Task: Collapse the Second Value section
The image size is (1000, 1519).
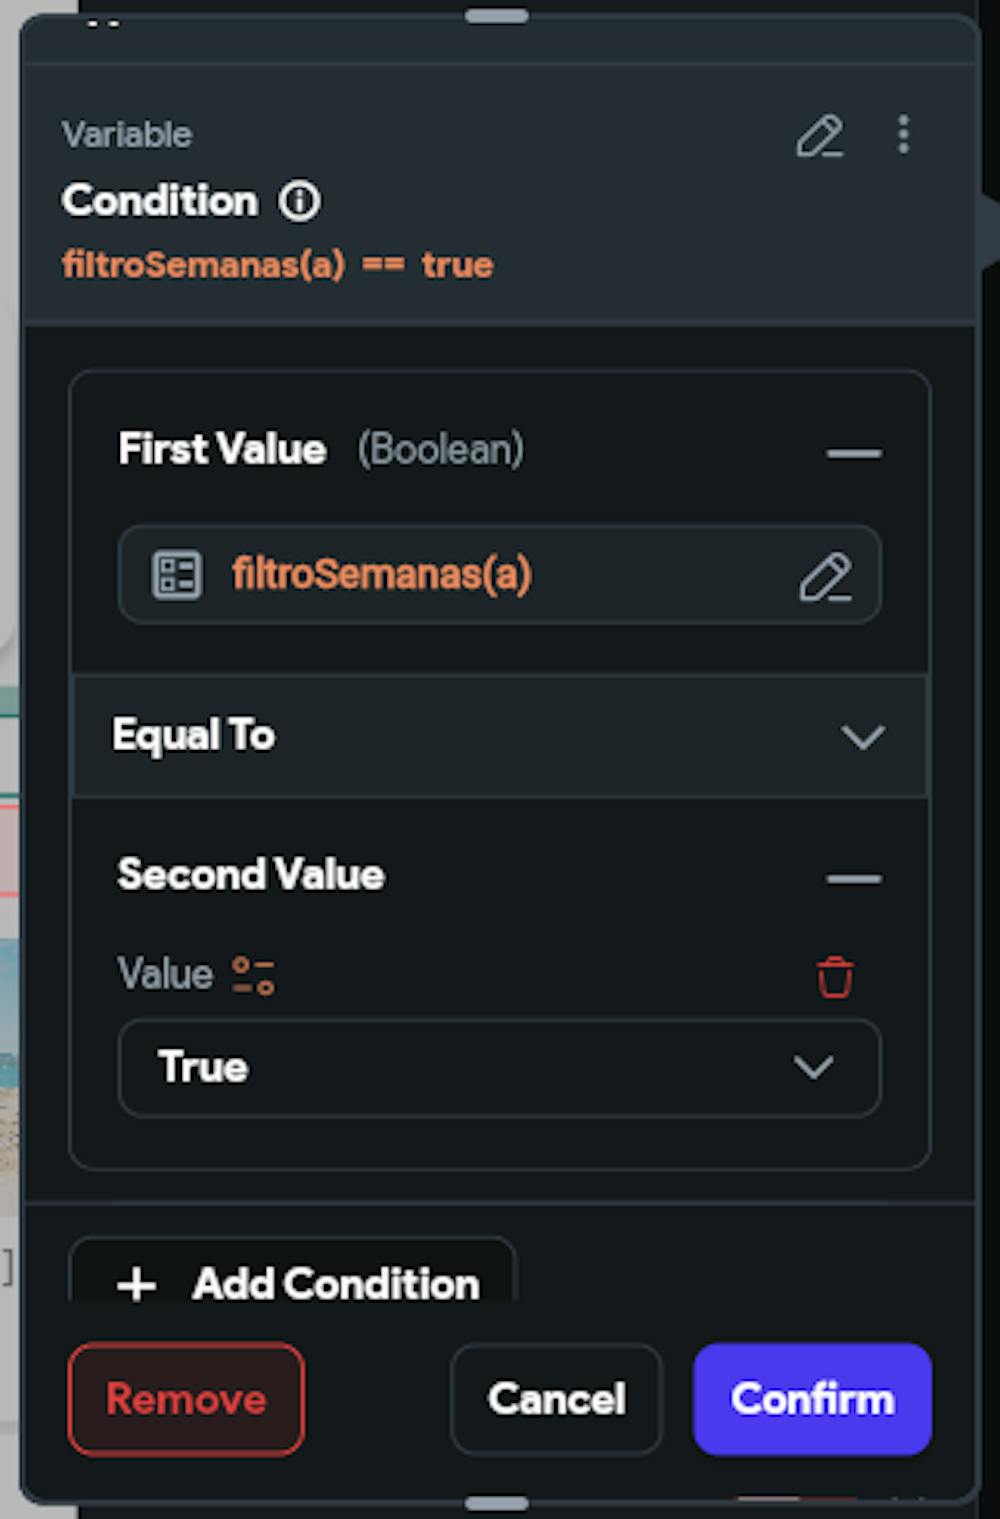Action: click(854, 879)
